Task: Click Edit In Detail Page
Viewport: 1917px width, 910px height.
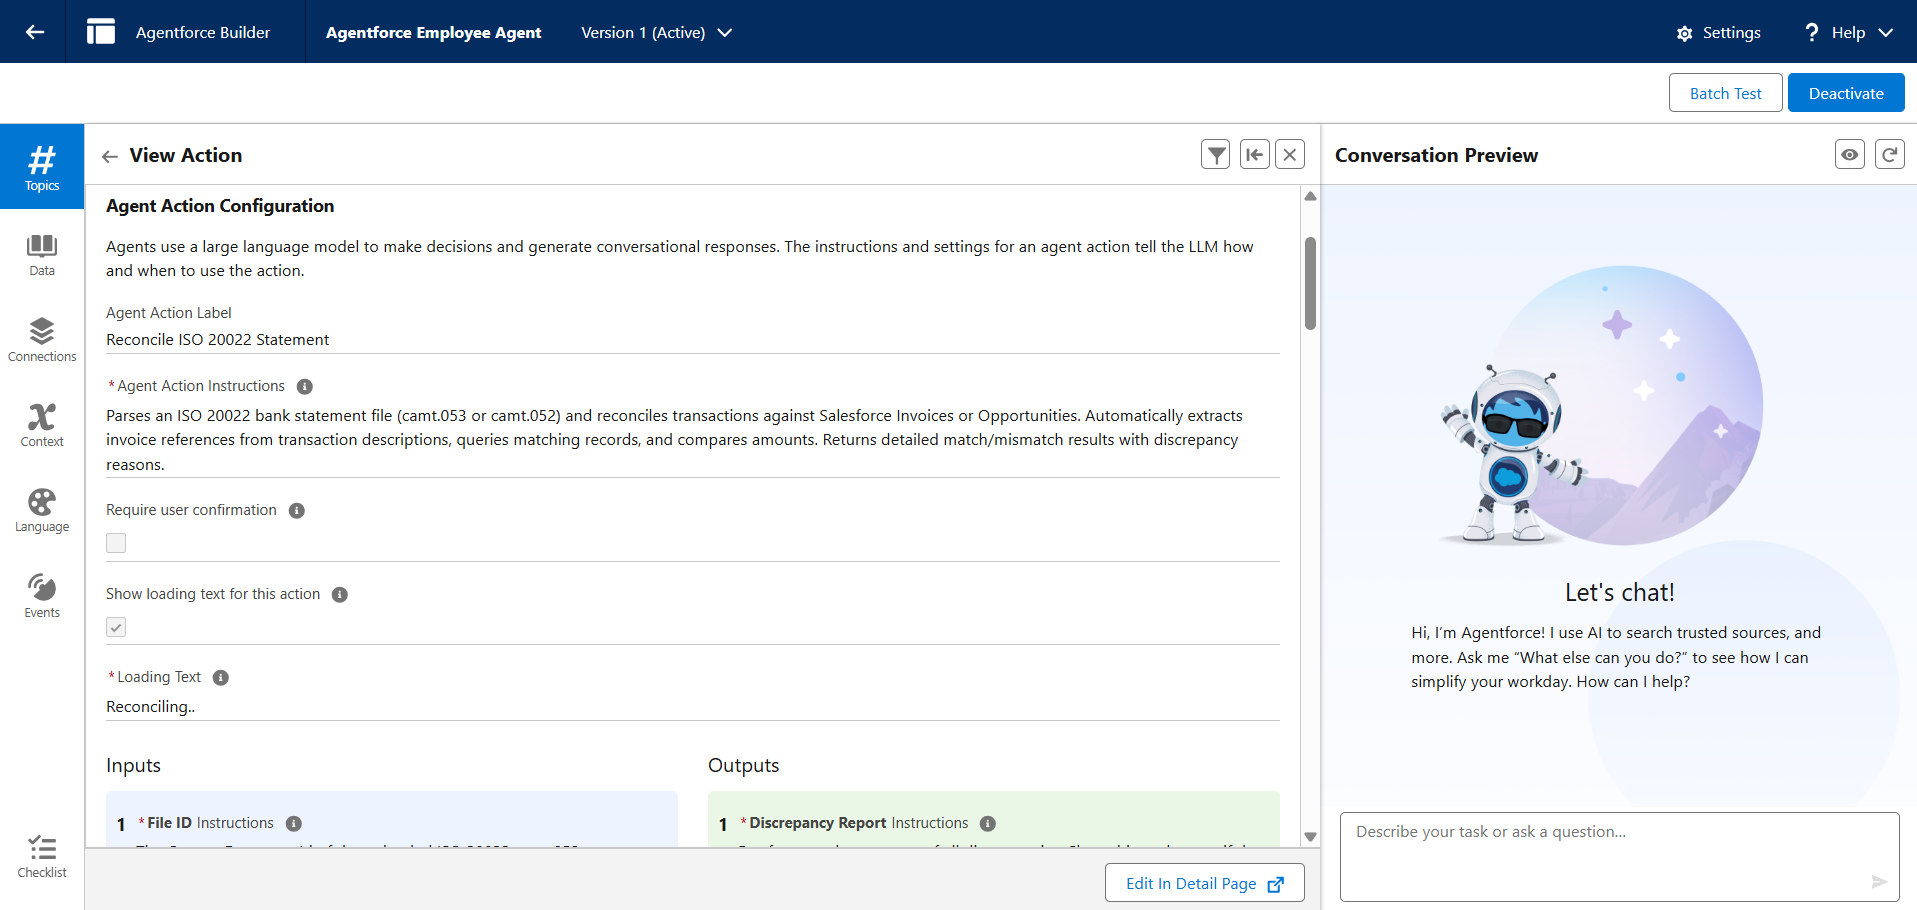Action: [x=1204, y=883]
